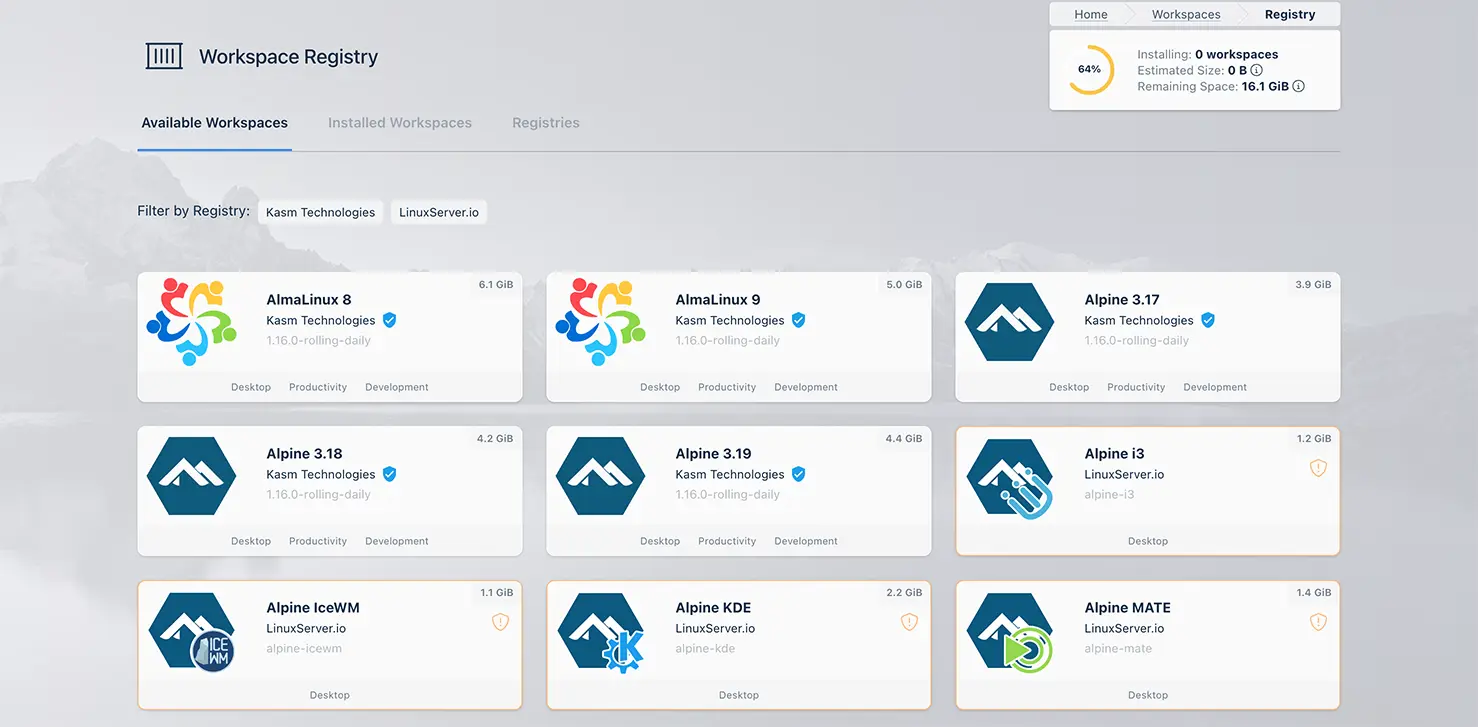Click the Alpine 3.17 hexagon logo
The image size is (1478, 727).
tap(1009, 321)
